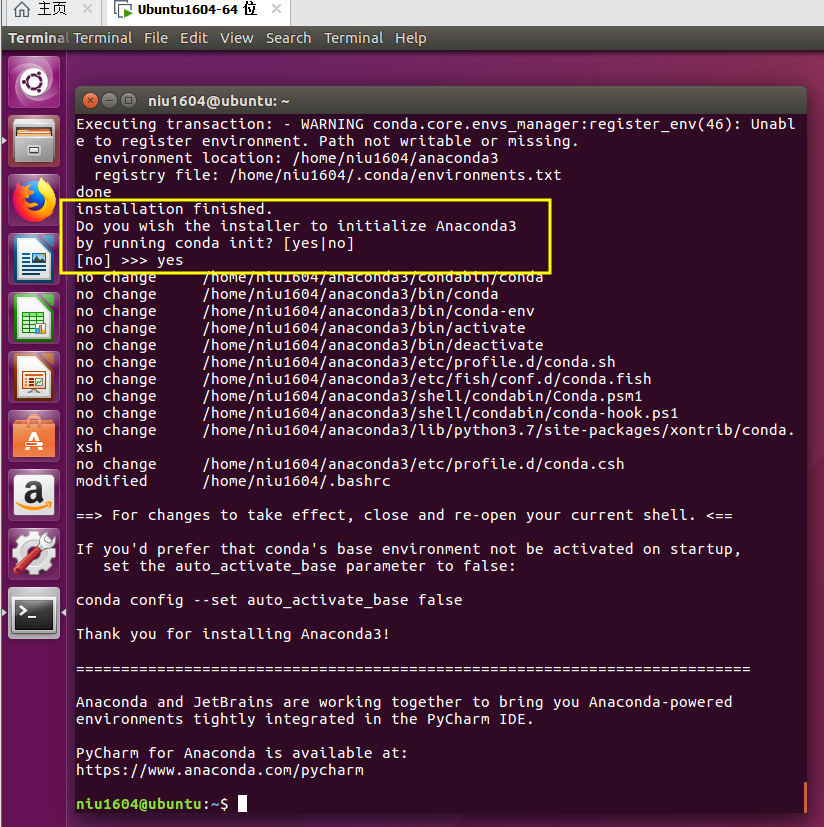
Task: Open the Ubuntu Dash search launcher
Action: [x=34, y=82]
